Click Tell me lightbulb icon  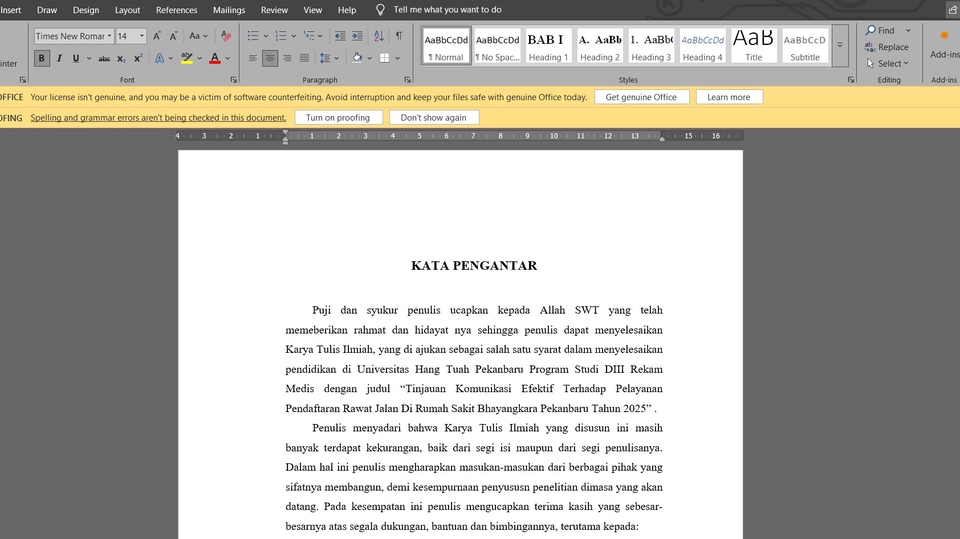click(380, 10)
